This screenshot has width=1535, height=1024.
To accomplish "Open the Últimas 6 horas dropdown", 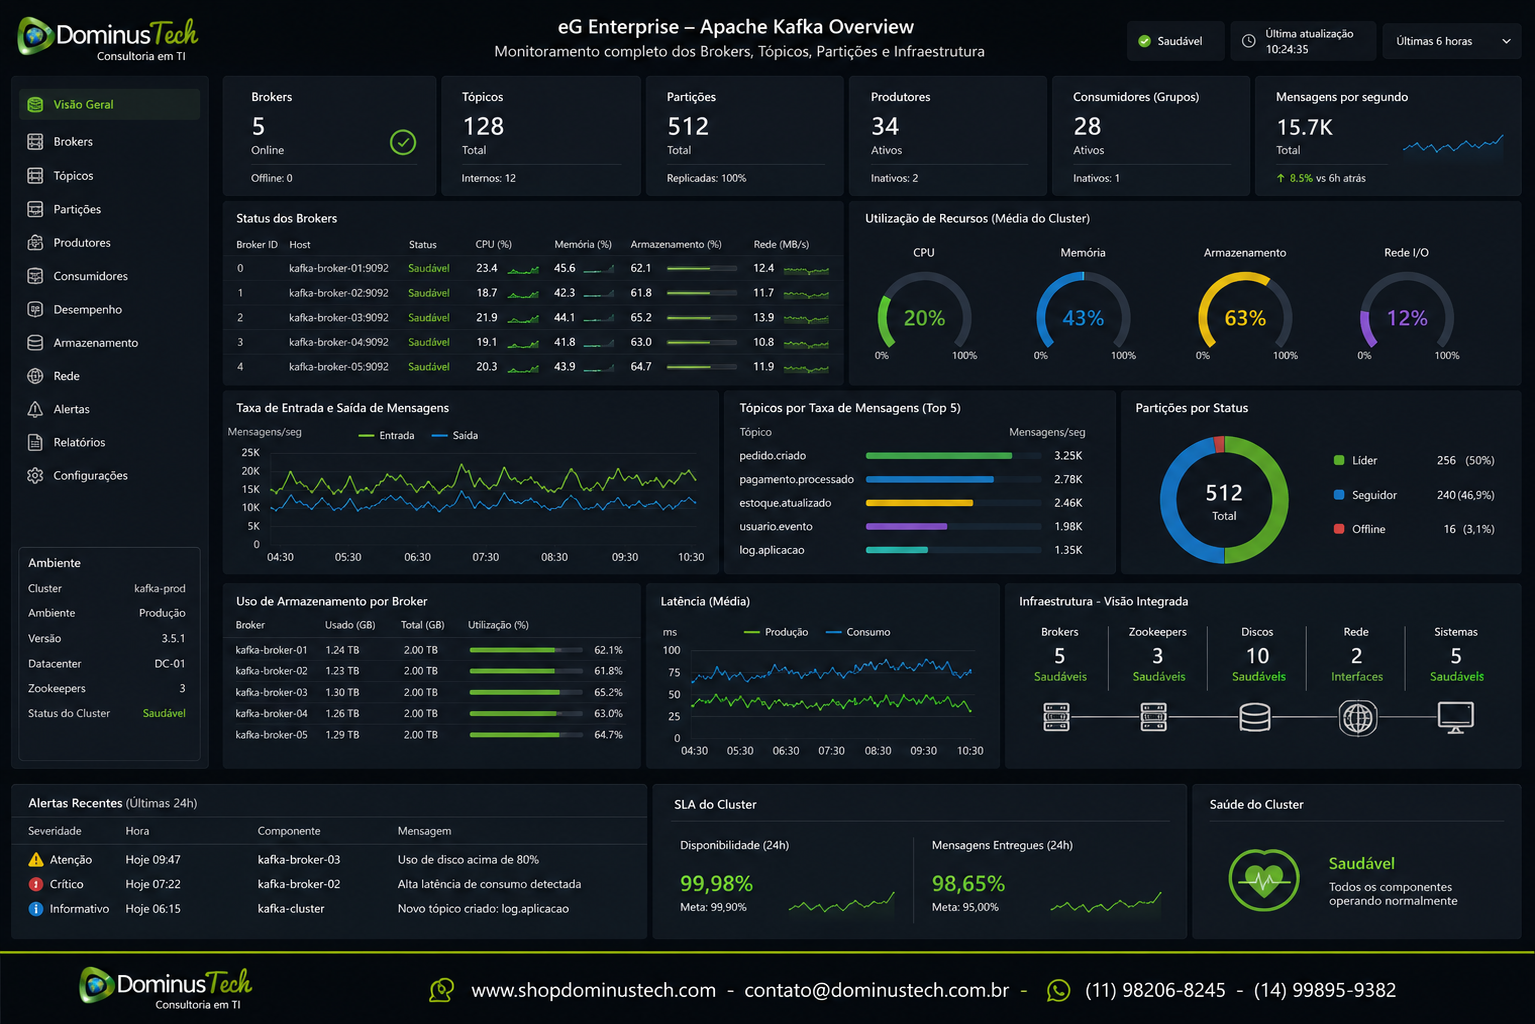I will (x=1453, y=41).
